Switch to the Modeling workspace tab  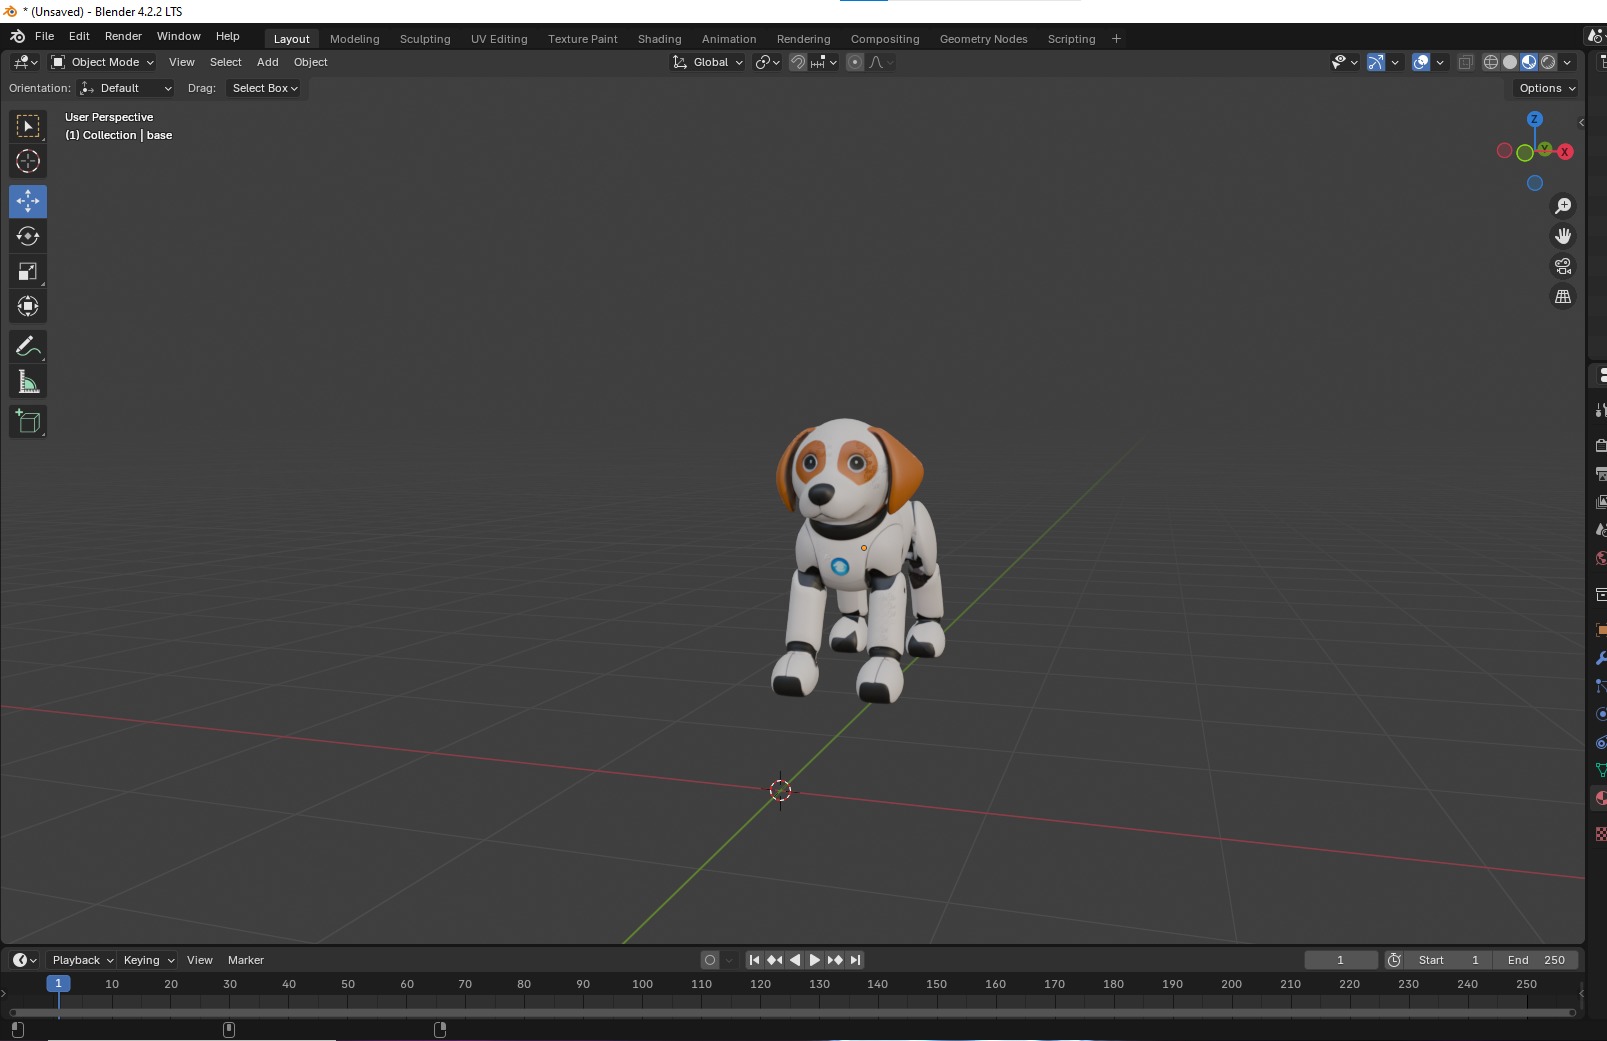click(355, 39)
